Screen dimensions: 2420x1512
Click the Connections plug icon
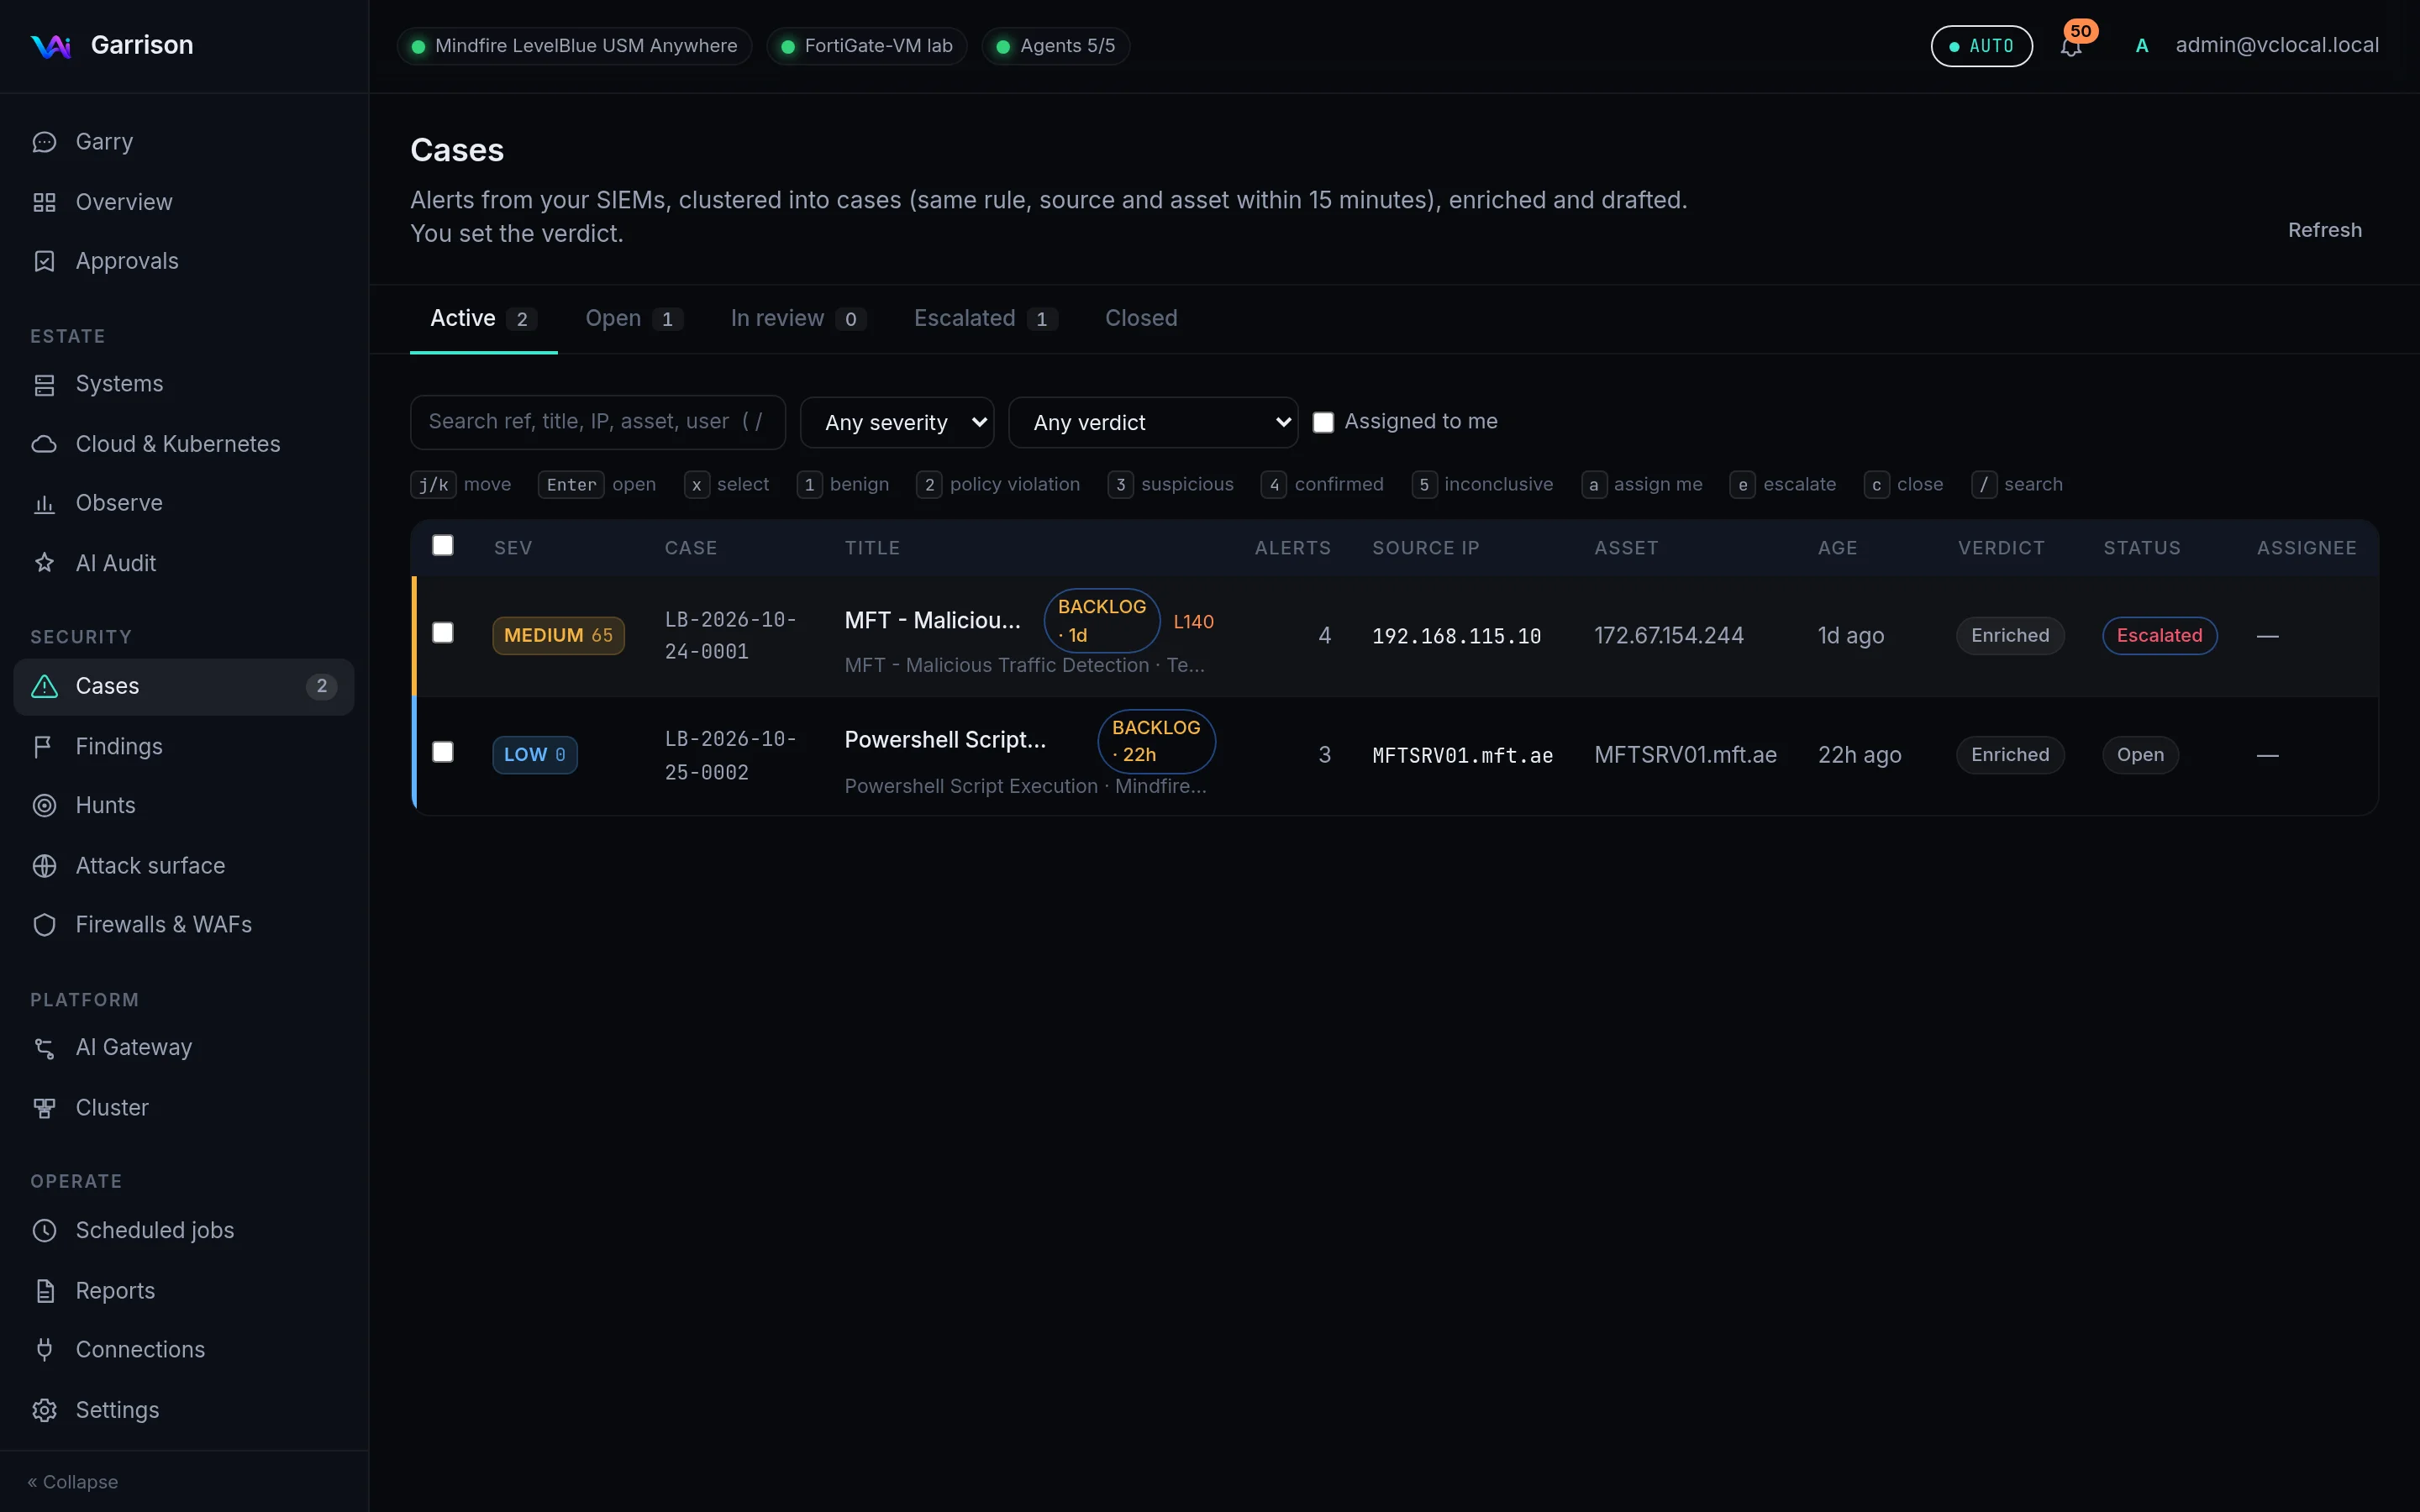click(x=44, y=1349)
